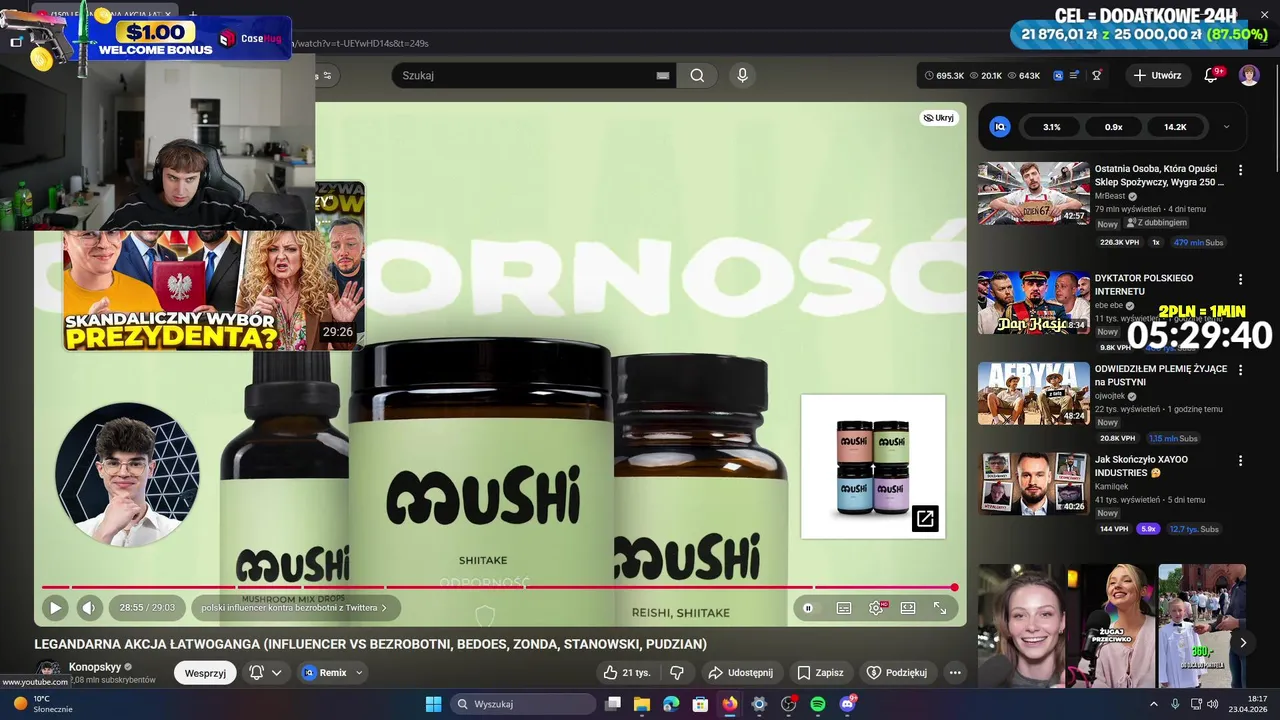Click the 226.3K VPH badge
1280x720 pixels.
tap(1119, 242)
